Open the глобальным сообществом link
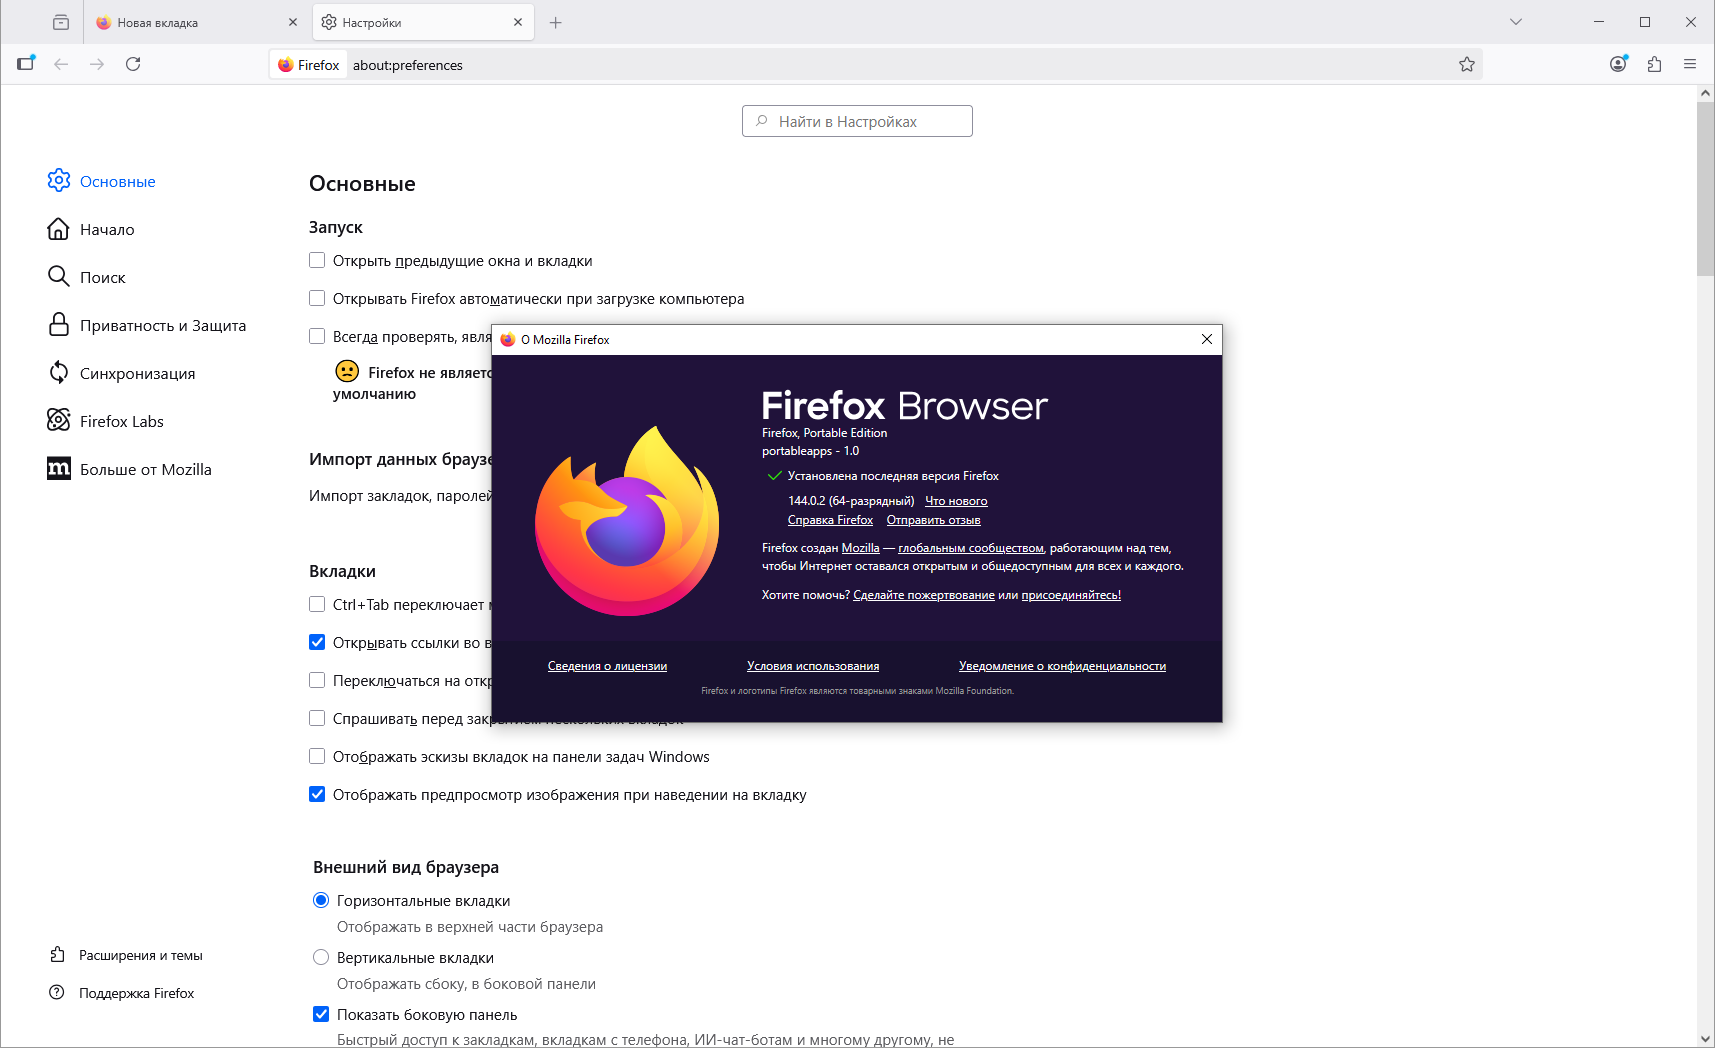The image size is (1715, 1048). point(971,548)
